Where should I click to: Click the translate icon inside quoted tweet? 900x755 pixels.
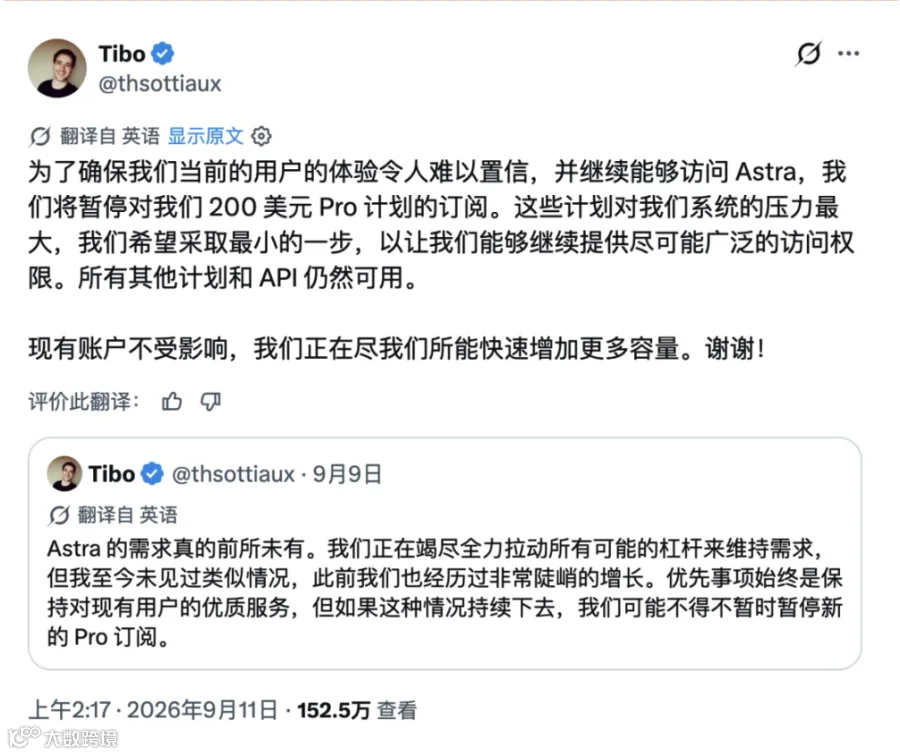[x=59, y=515]
